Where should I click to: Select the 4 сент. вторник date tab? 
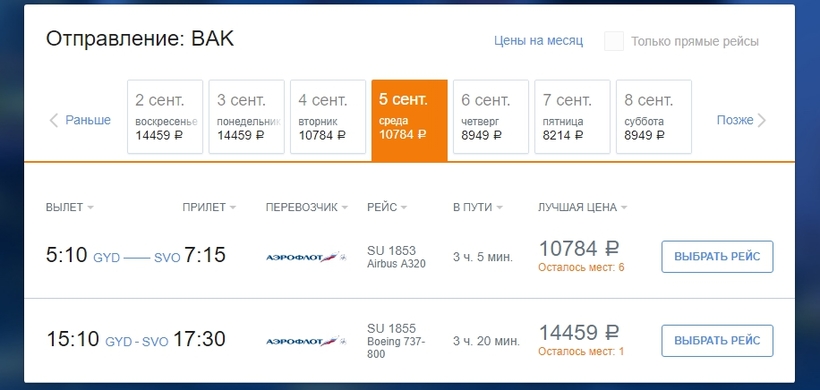[328, 117]
